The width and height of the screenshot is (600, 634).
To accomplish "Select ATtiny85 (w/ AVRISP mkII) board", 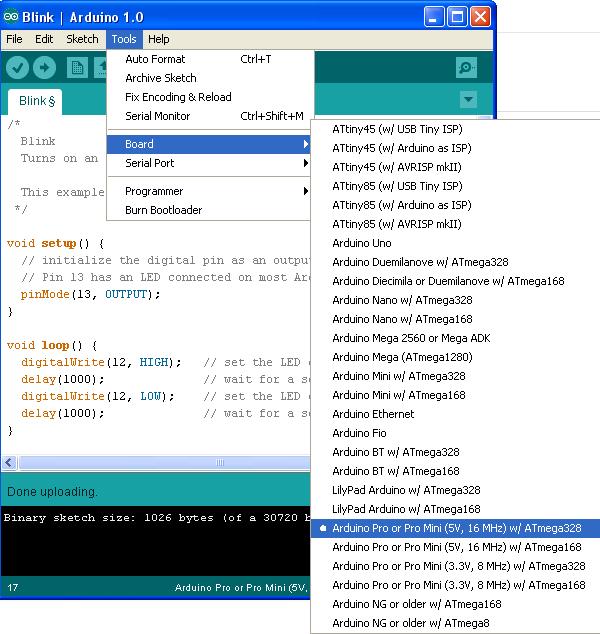I will (x=456, y=224).
